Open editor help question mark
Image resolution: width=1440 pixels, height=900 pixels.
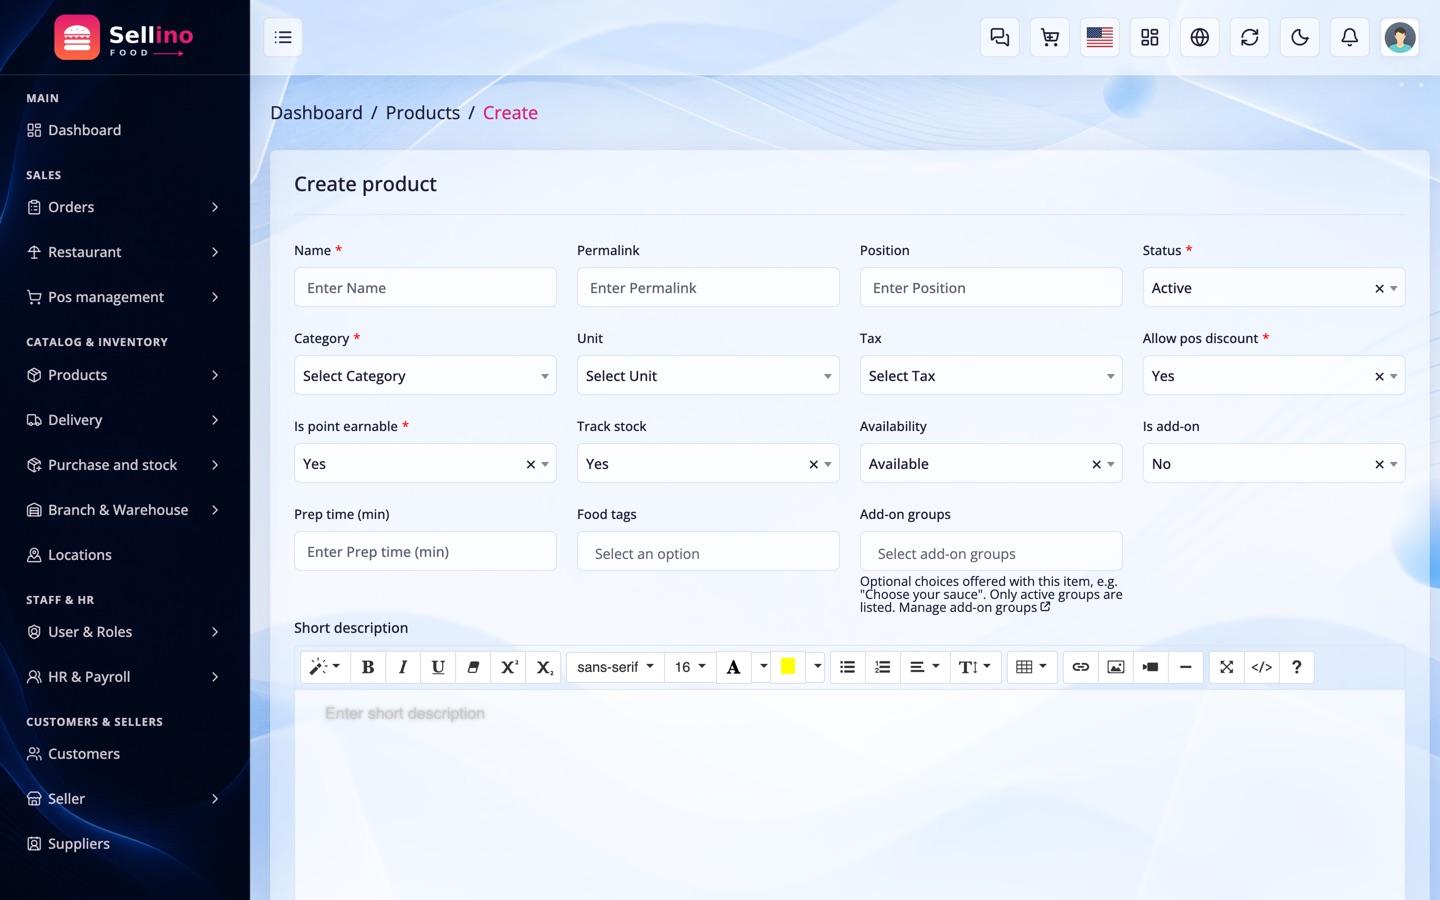(x=1297, y=667)
